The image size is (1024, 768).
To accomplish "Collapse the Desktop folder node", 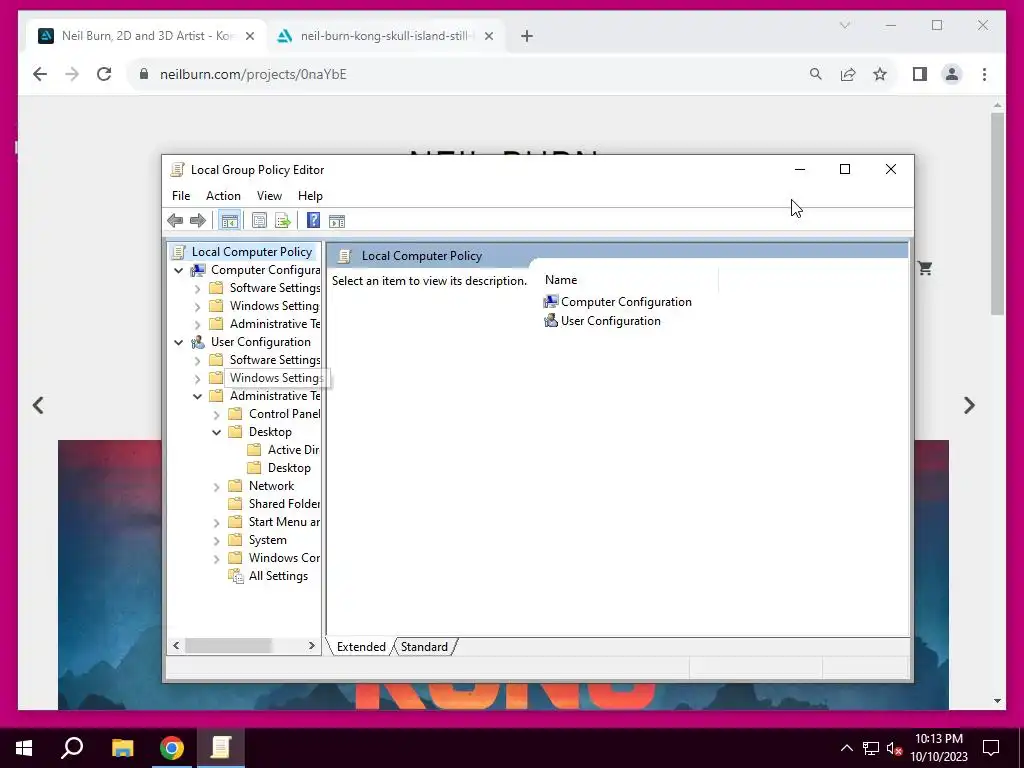I will 216,432.
